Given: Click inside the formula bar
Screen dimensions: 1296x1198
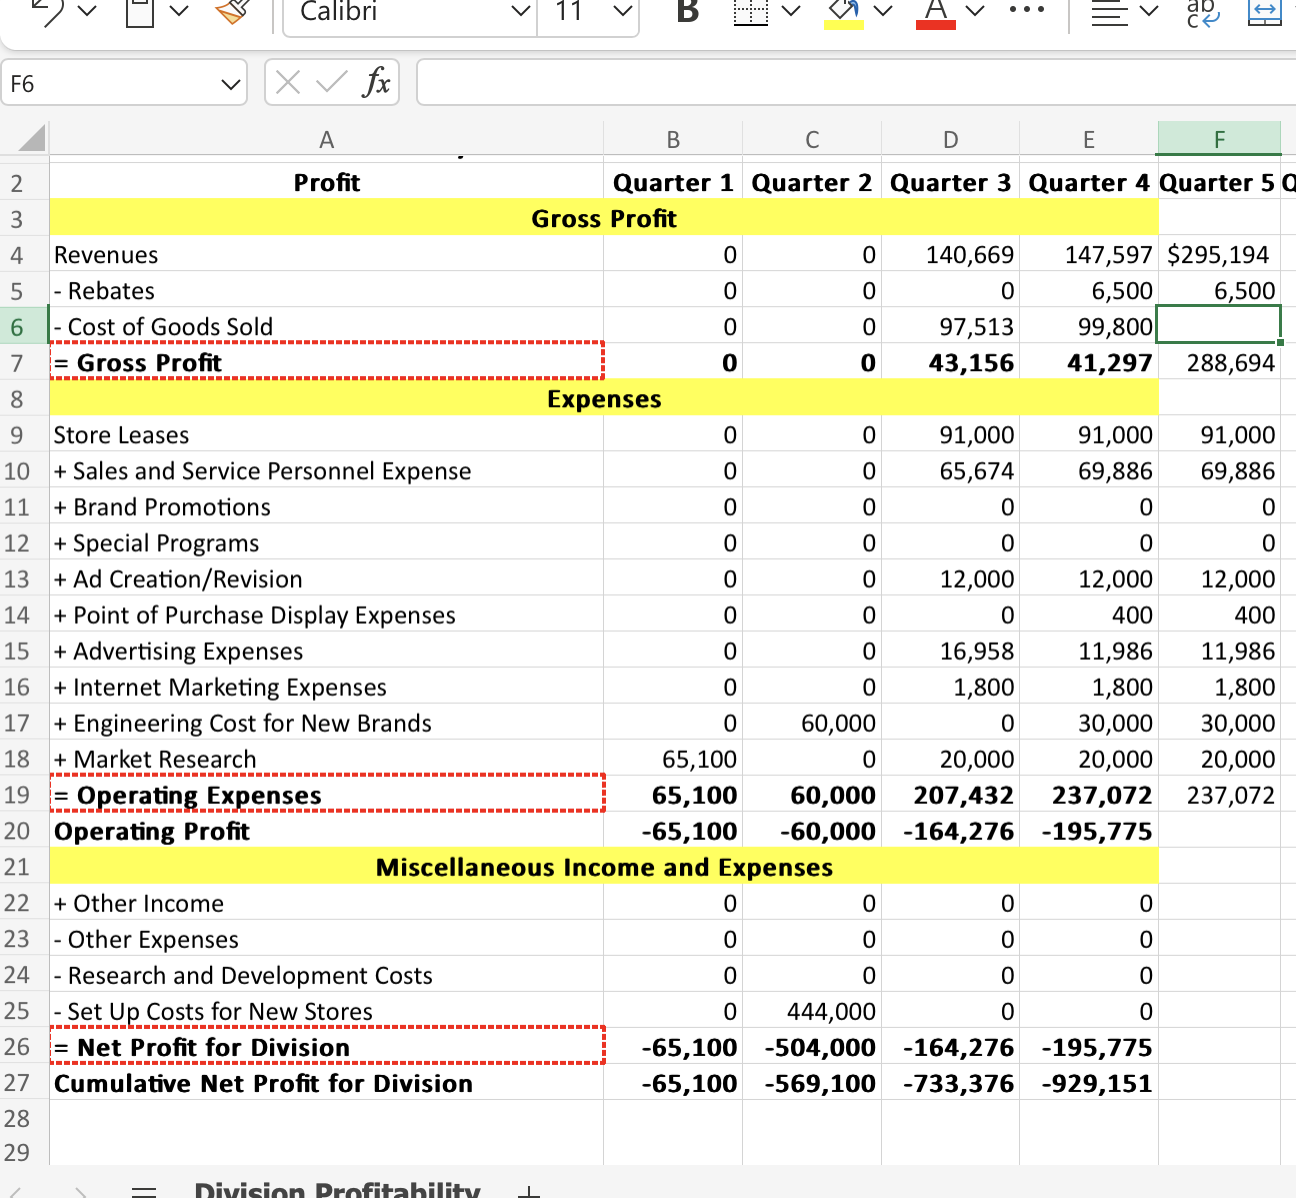Looking at the screenshot, I should (856, 82).
